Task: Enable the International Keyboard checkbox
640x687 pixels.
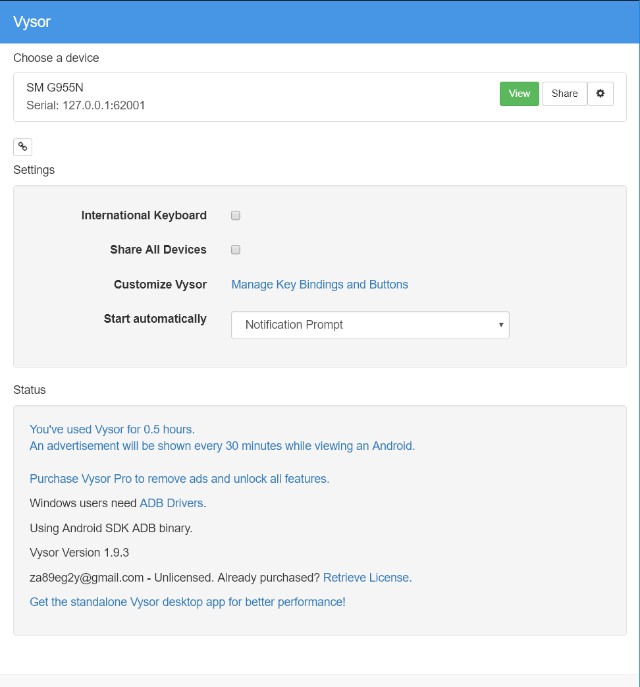Action: point(235,215)
